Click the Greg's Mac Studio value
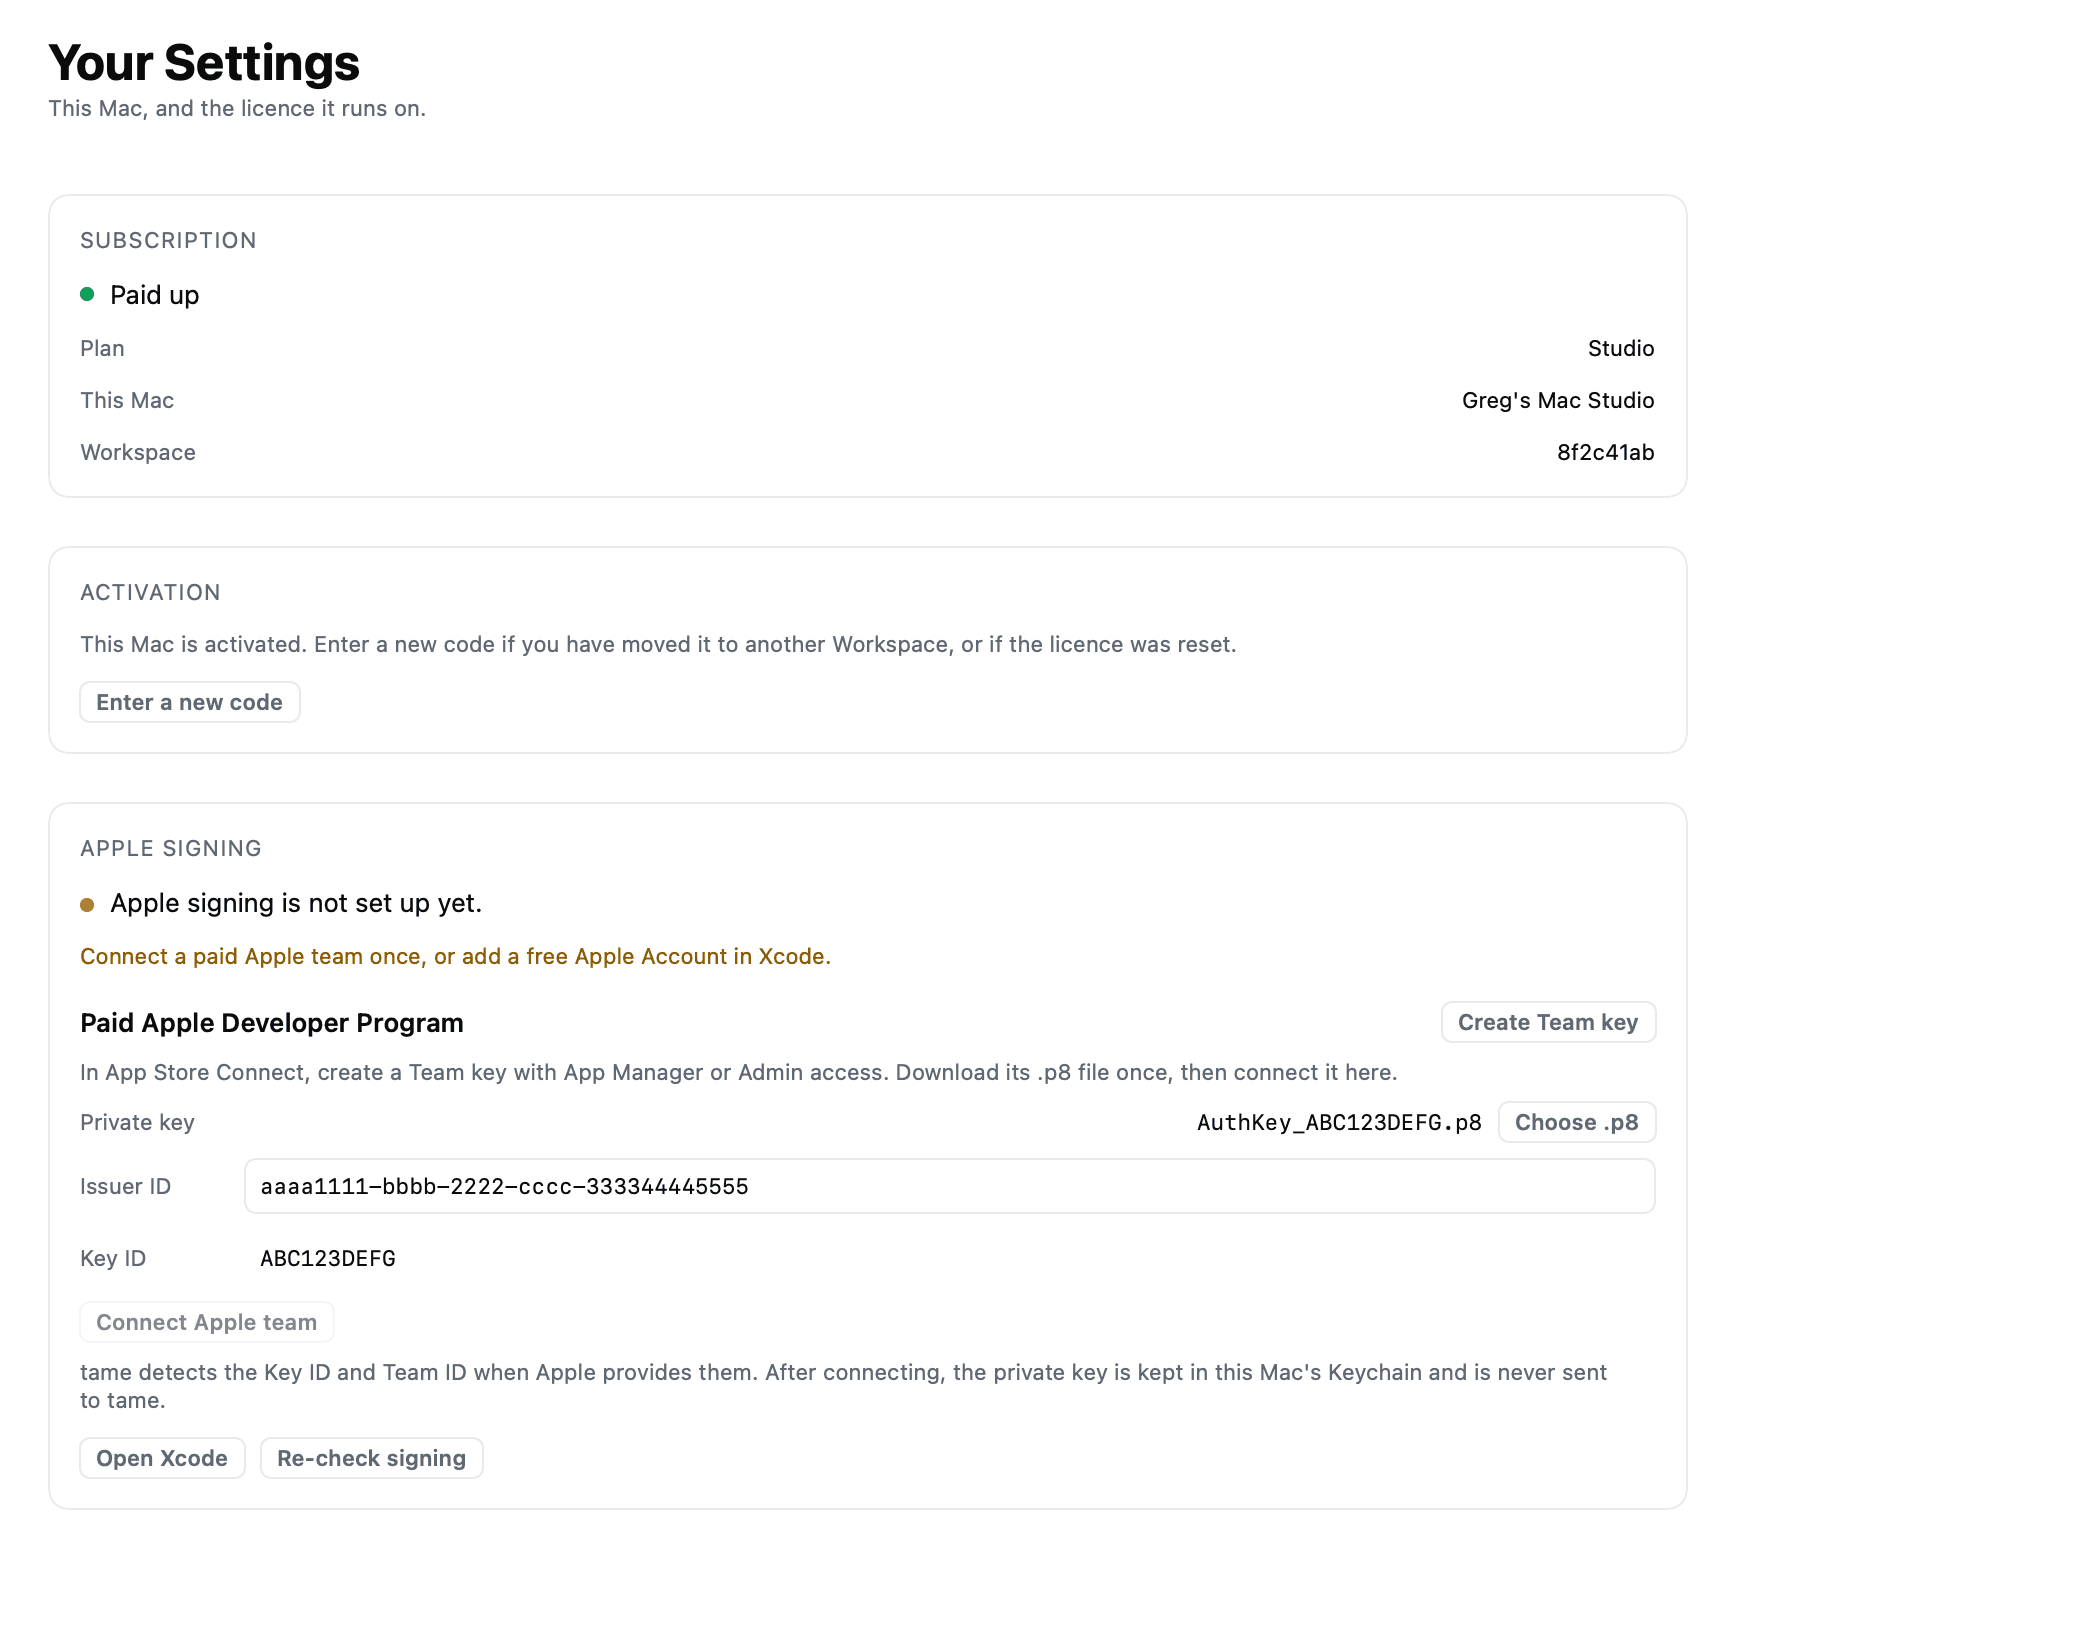The image size is (2100, 1640). point(1558,400)
